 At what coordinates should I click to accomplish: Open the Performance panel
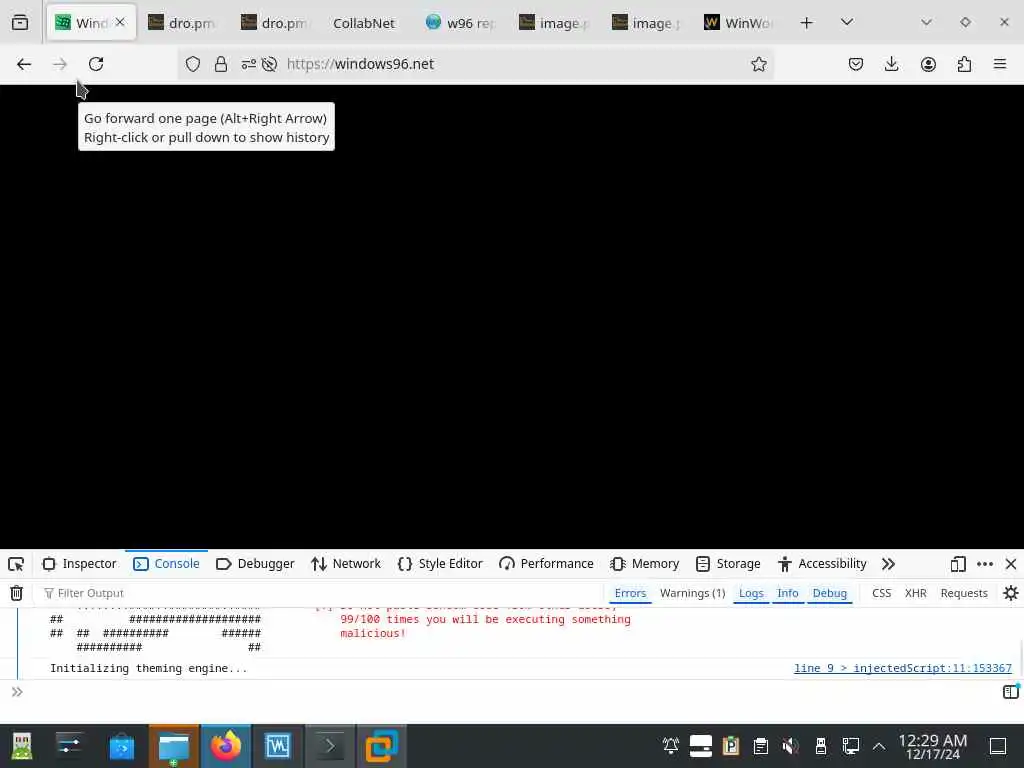click(x=546, y=564)
